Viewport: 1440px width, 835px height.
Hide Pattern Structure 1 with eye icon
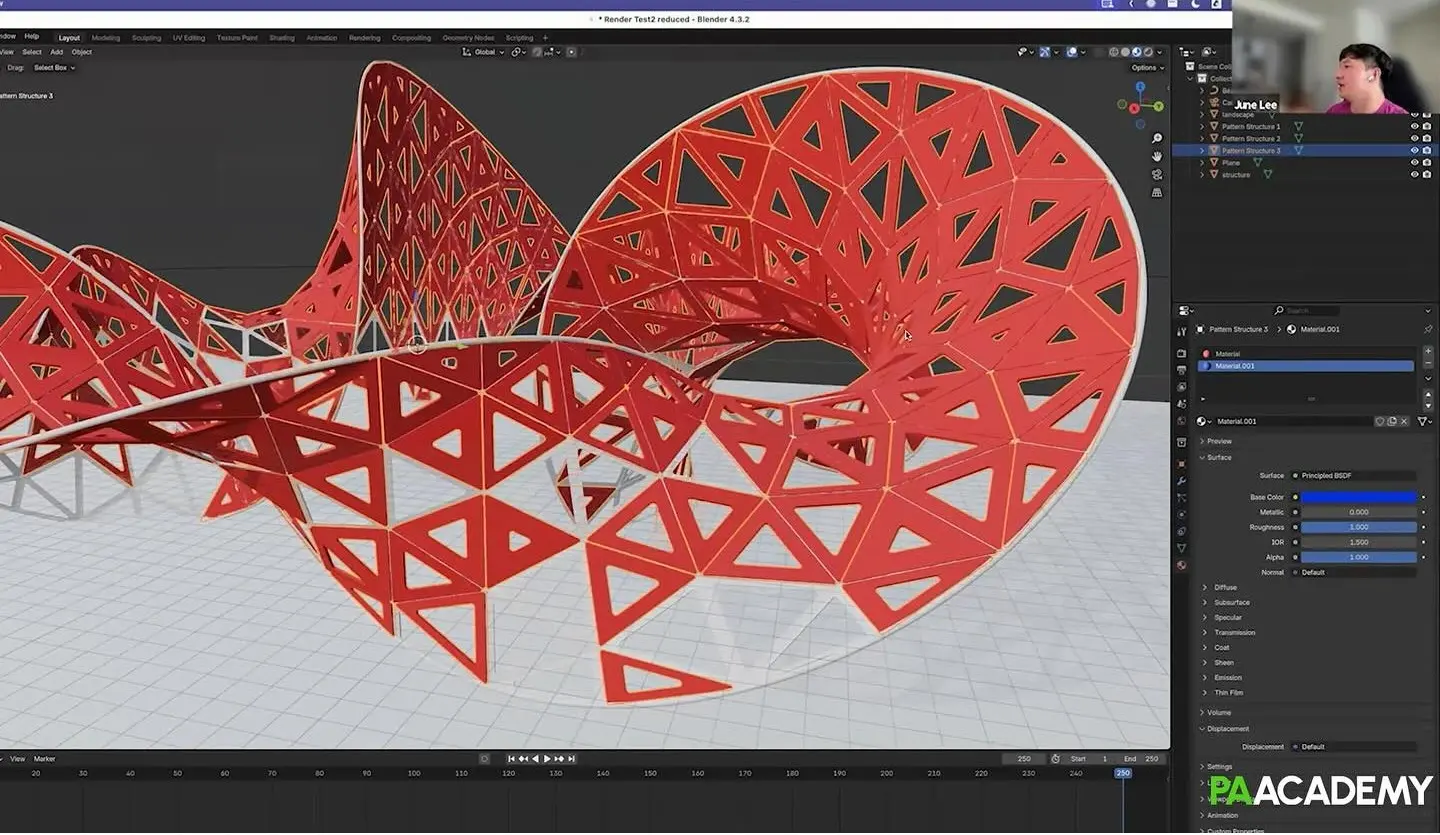[1414, 127]
